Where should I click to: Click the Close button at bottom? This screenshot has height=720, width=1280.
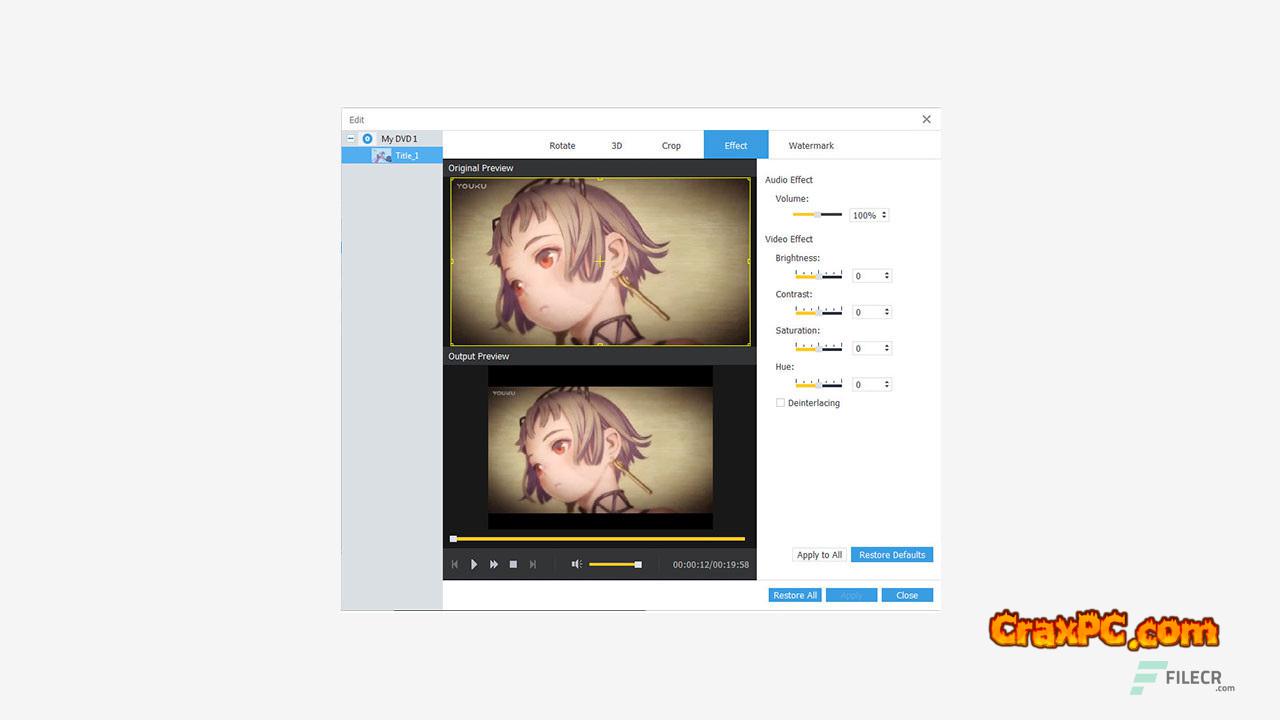point(907,595)
